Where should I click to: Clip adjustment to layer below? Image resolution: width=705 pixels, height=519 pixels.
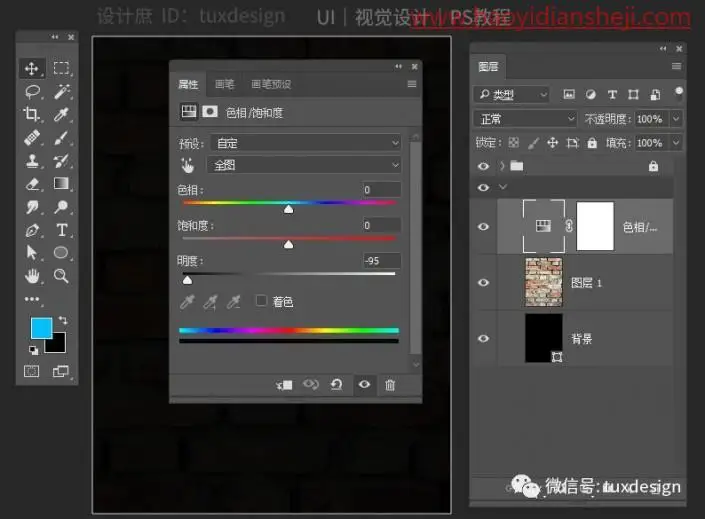284,385
